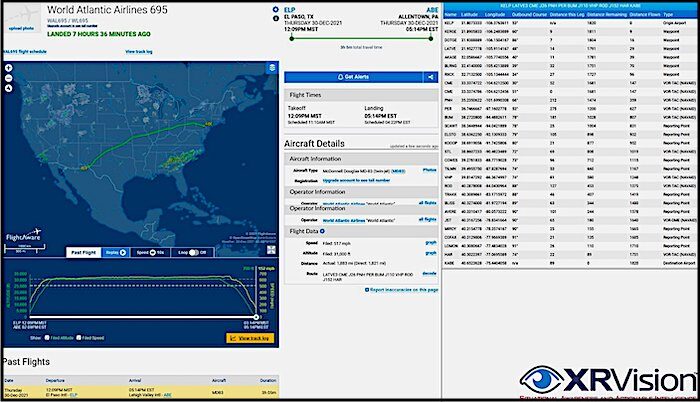Screen dimensions: 700x402
Task: Click ELP airport label on map
Action: click(x=84, y=168)
